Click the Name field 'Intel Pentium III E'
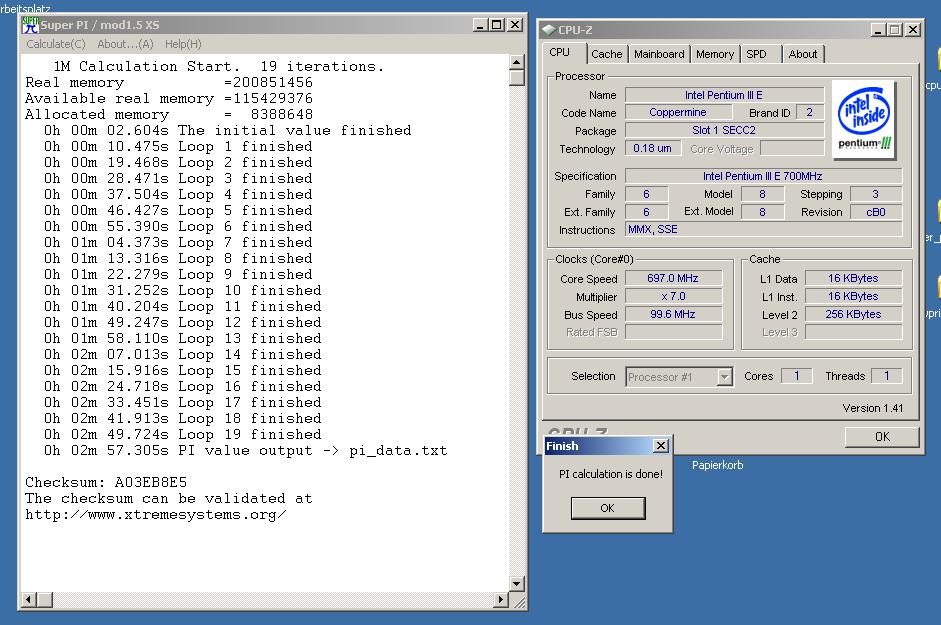The height and width of the screenshot is (625, 941). (x=724, y=95)
